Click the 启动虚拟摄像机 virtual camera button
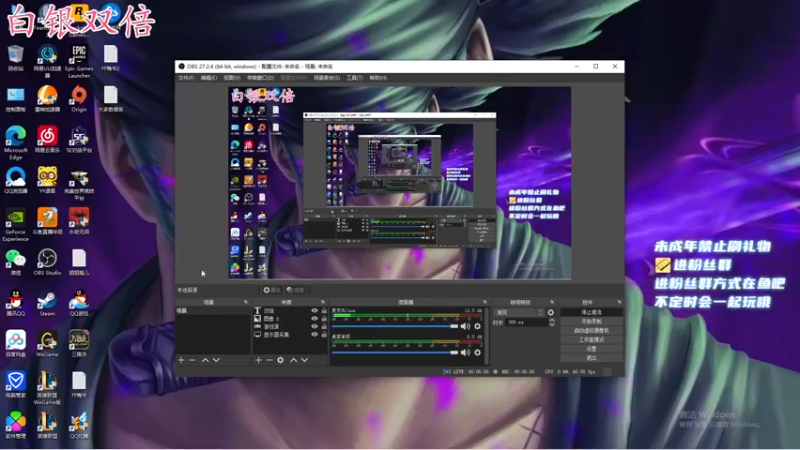Viewport: 800px width, 450px height. point(591,331)
